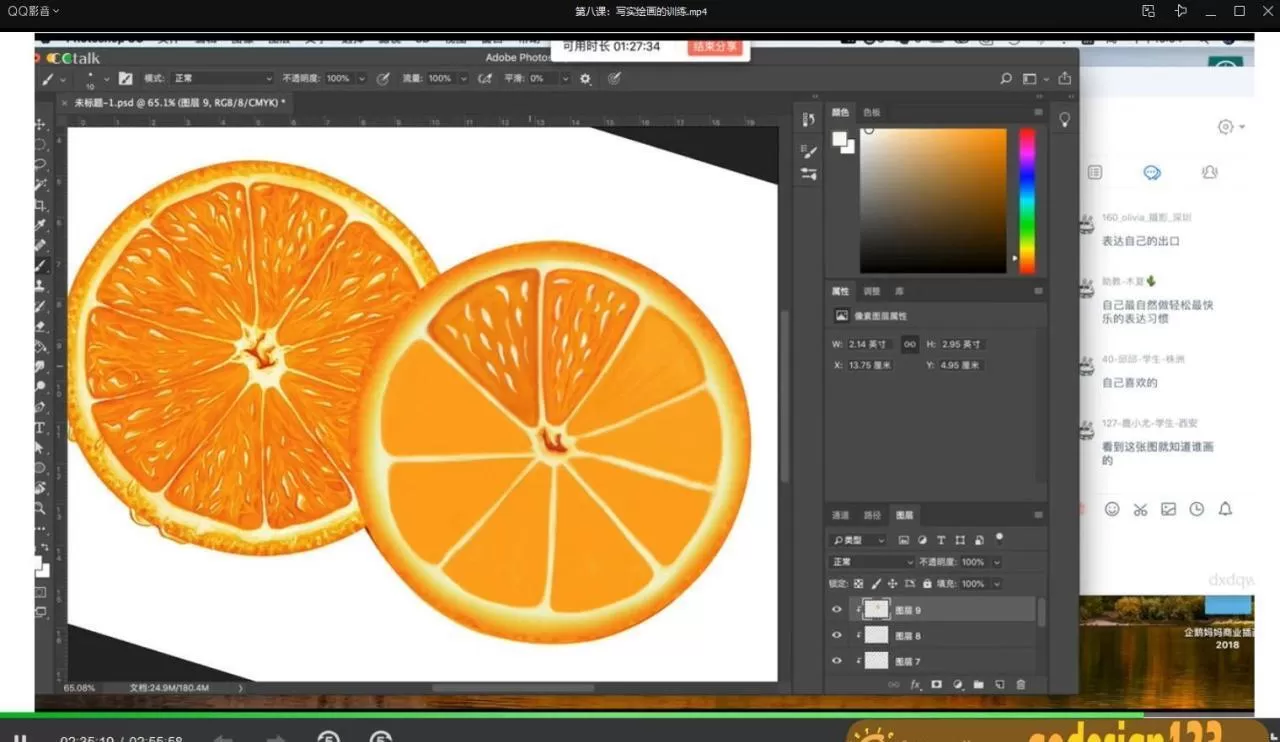
Task: Click the rainbow hue slider strip
Action: [1026, 200]
